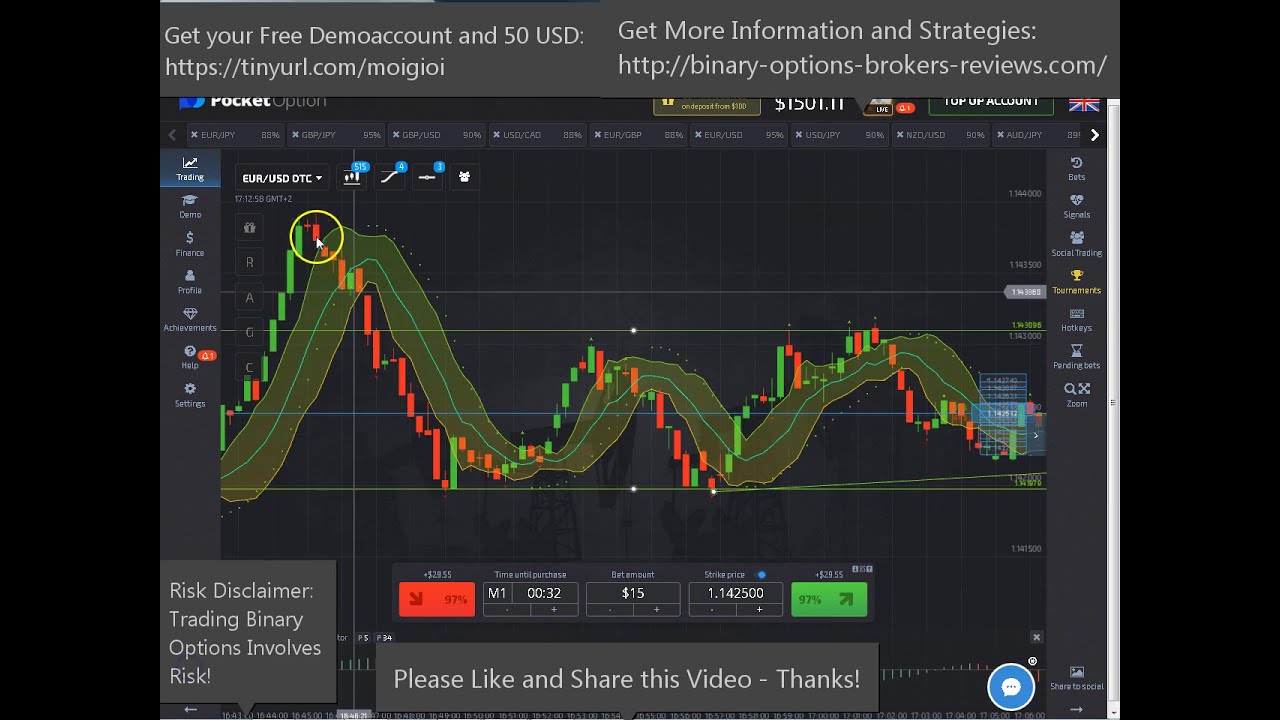Open the Tournaments panel
This screenshot has width=1280, height=720.
tap(1076, 282)
